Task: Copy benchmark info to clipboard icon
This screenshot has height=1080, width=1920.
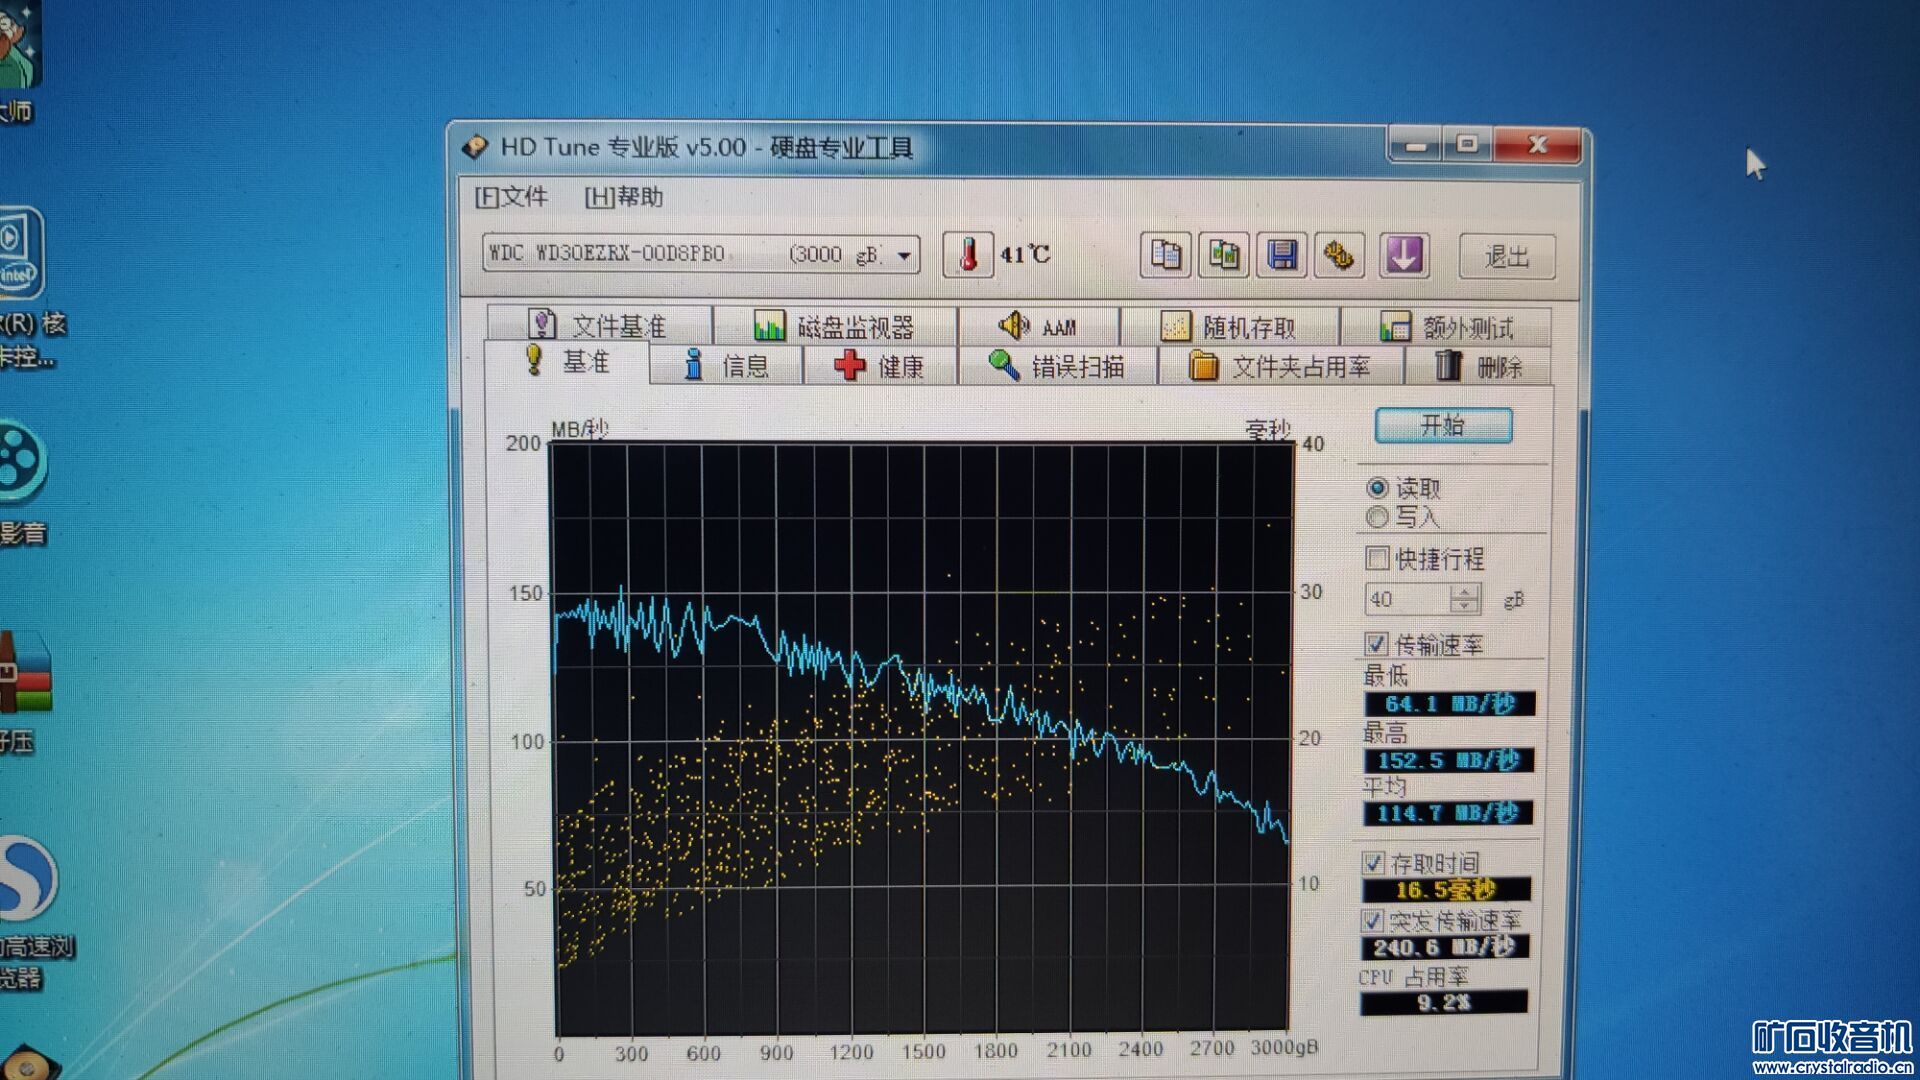Action: tap(1165, 255)
